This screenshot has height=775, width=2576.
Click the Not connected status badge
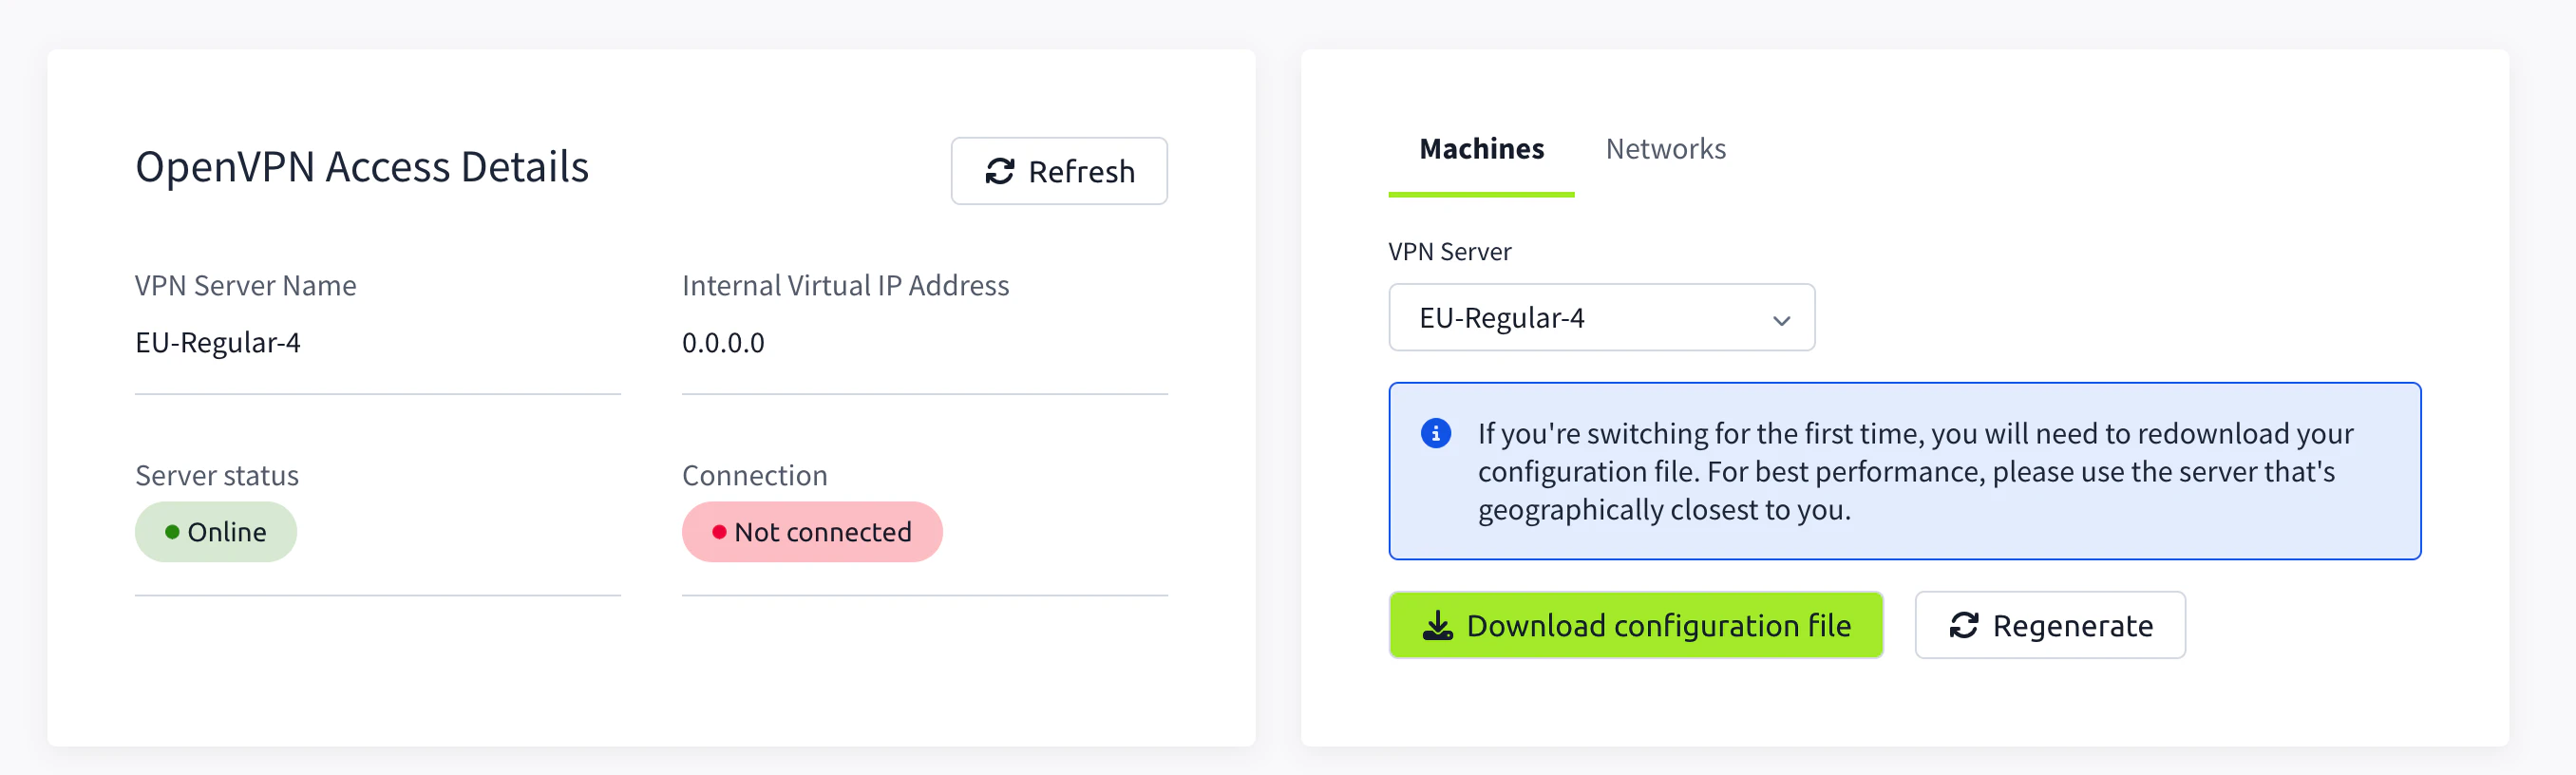(812, 532)
